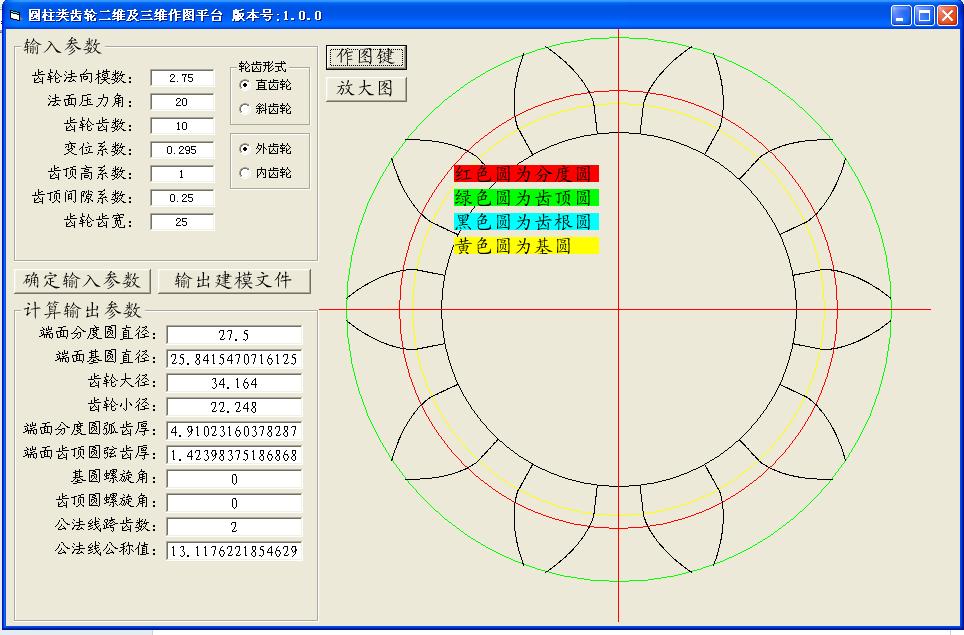Click the 齿轮齿宽 label text
Screen dimensions: 964x635
tap(98, 221)
